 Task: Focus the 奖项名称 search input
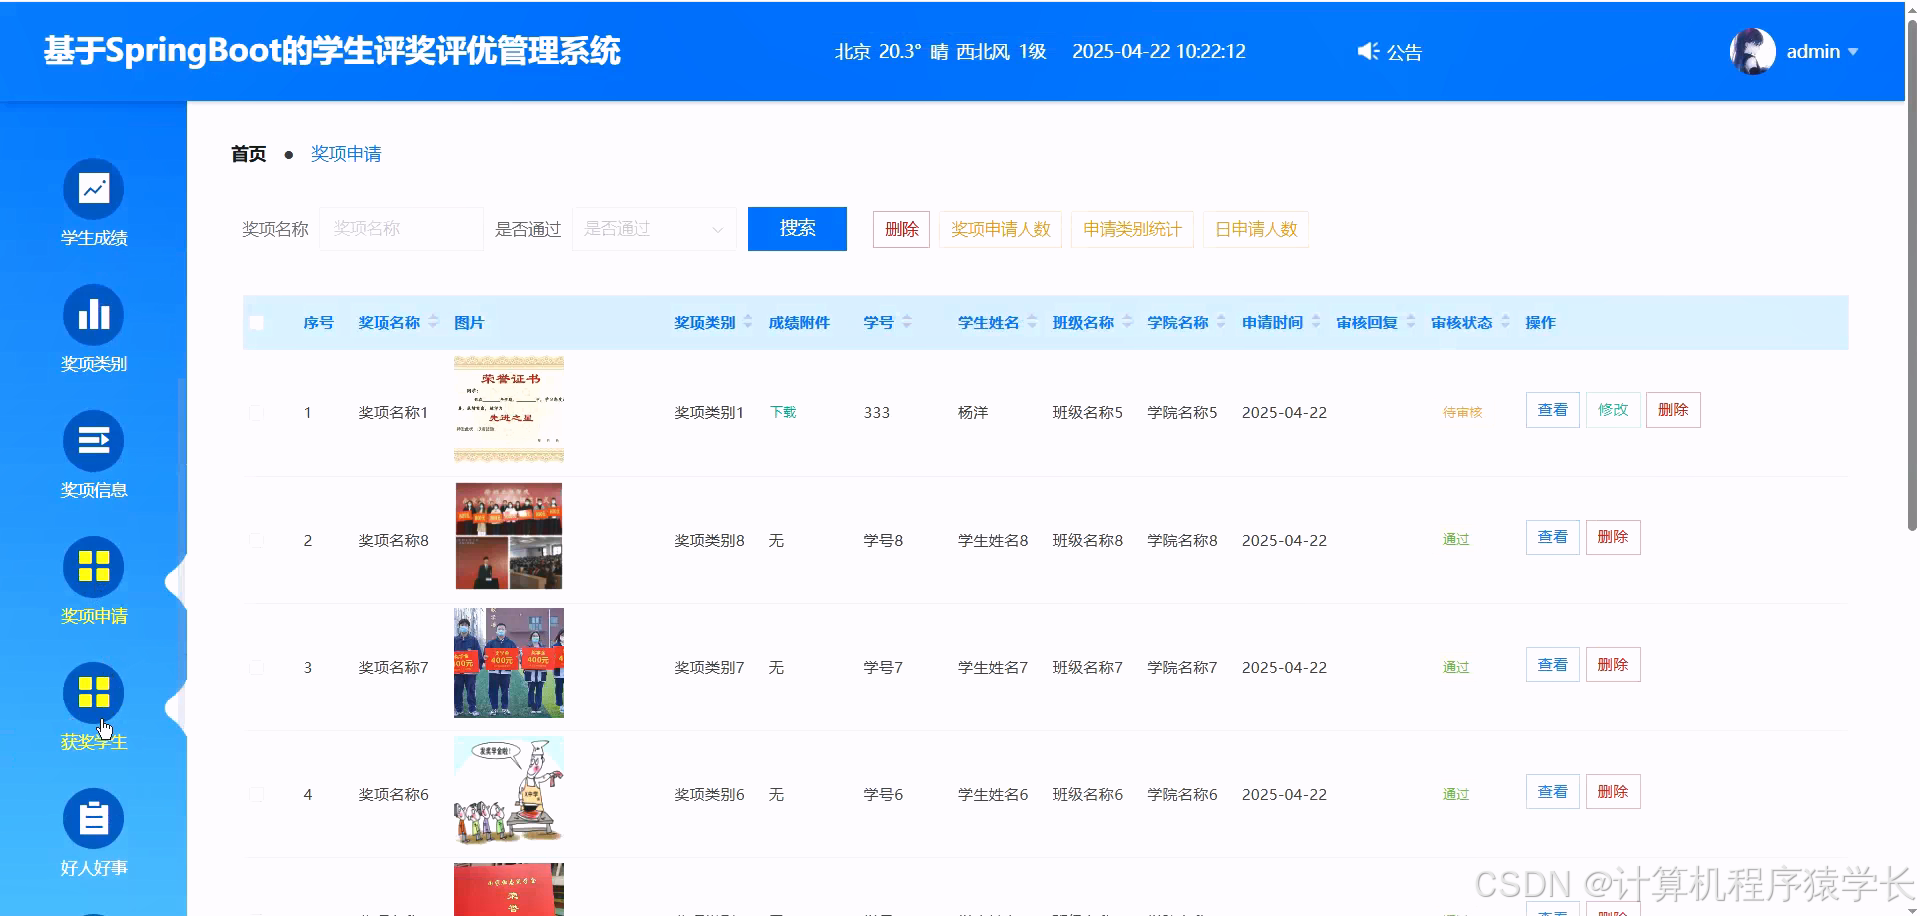click(x=401, y=229)
